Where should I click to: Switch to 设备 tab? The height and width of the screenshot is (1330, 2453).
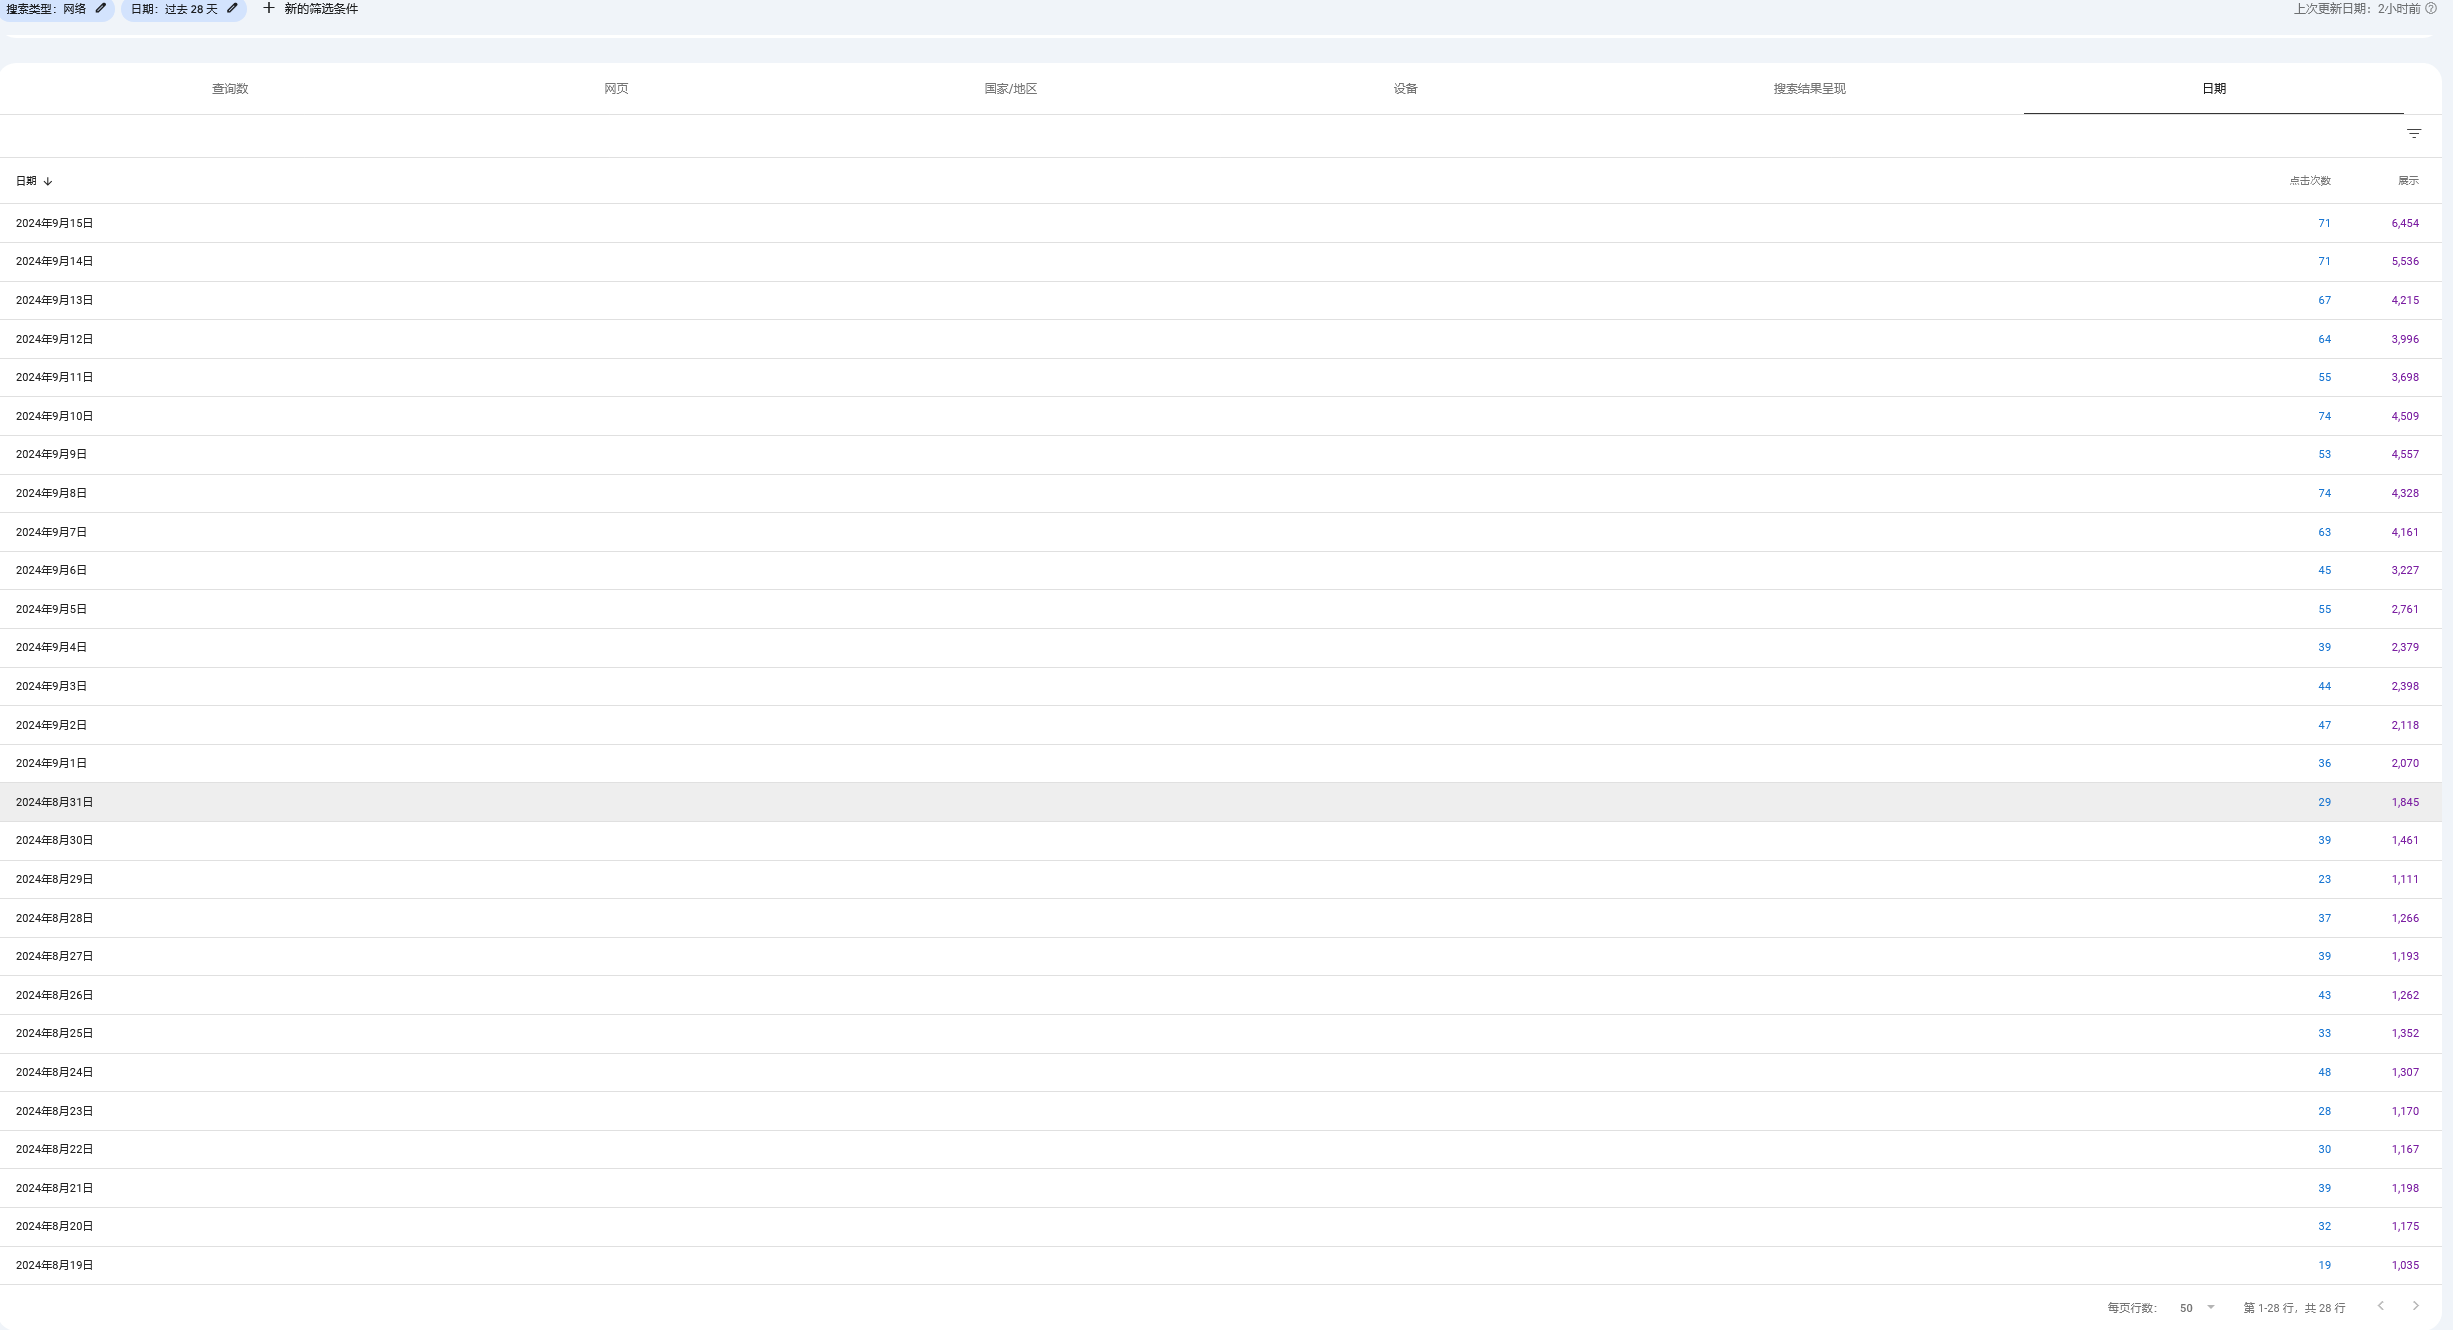click(x=1405, y=89)
